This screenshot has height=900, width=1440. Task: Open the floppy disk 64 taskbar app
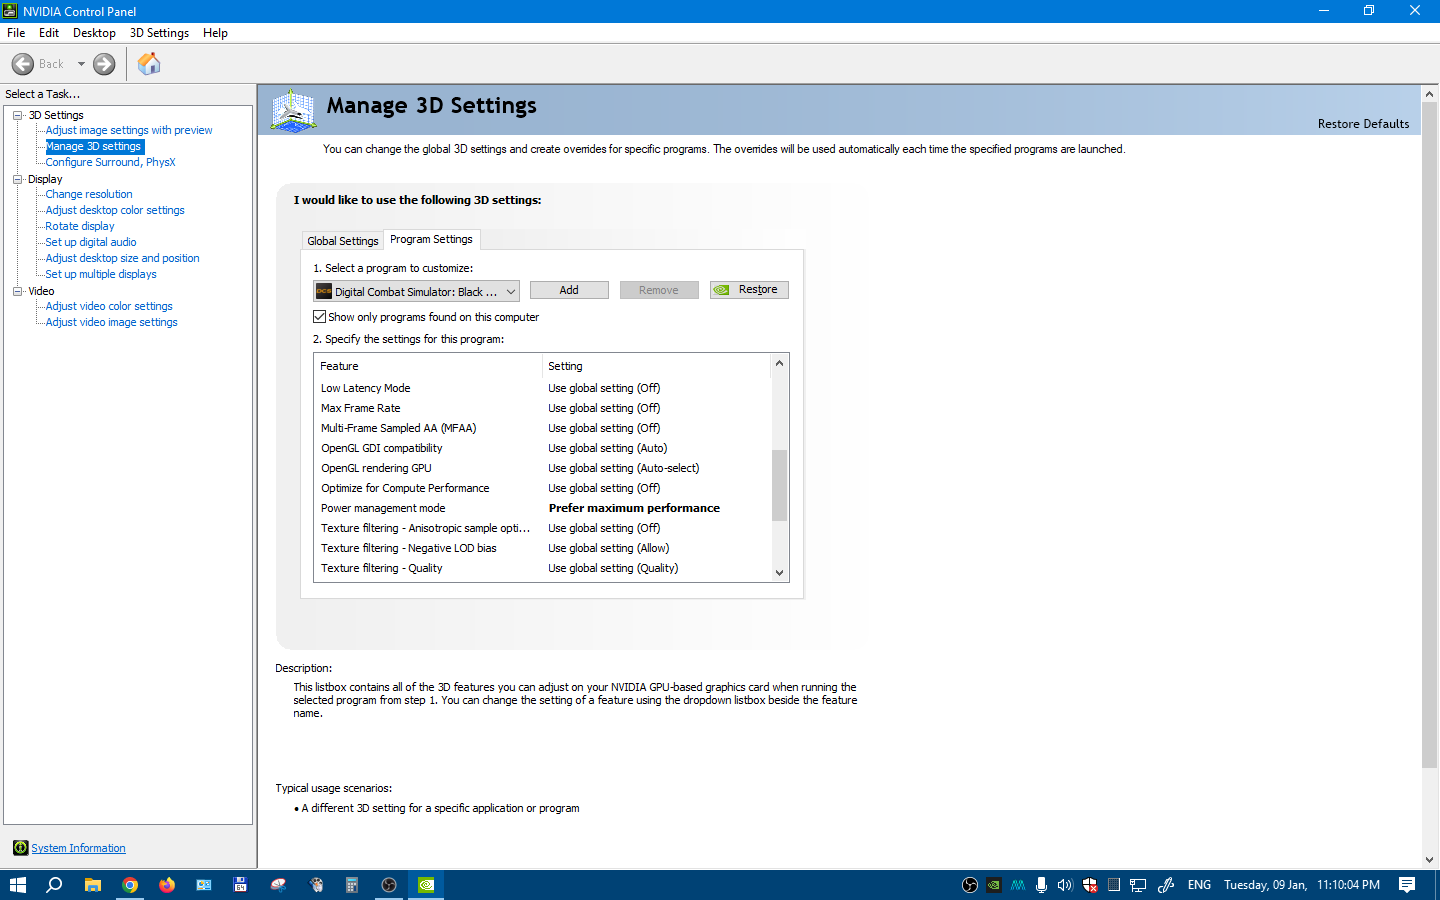[x=240, y=885]
